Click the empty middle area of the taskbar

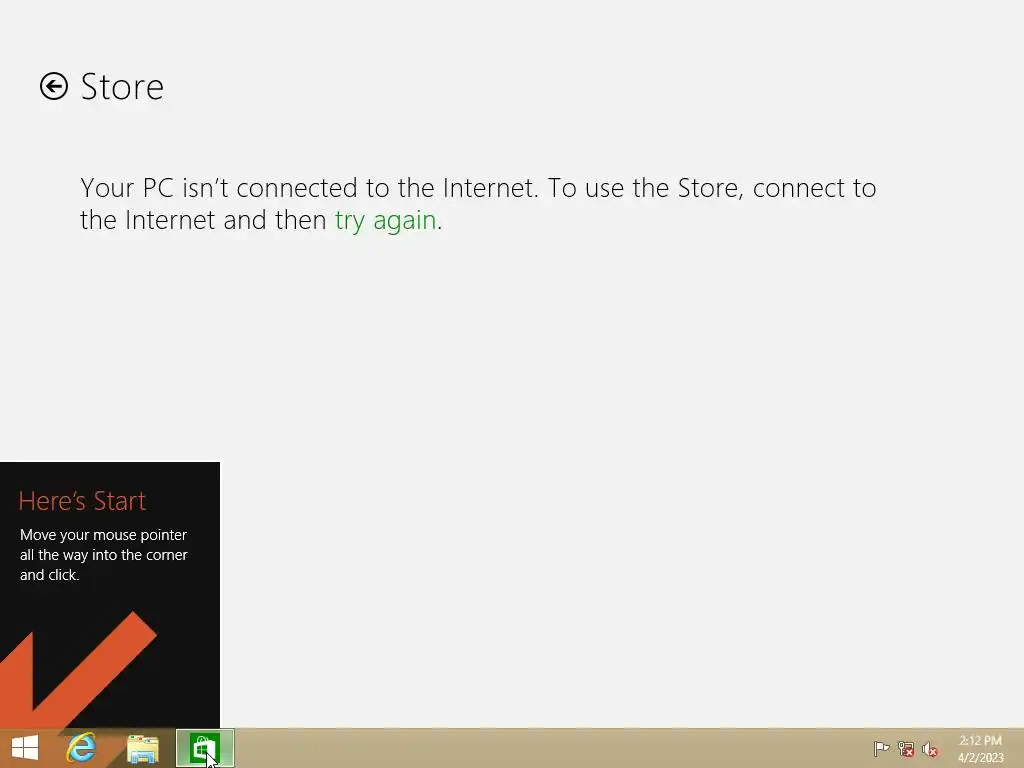549,748
